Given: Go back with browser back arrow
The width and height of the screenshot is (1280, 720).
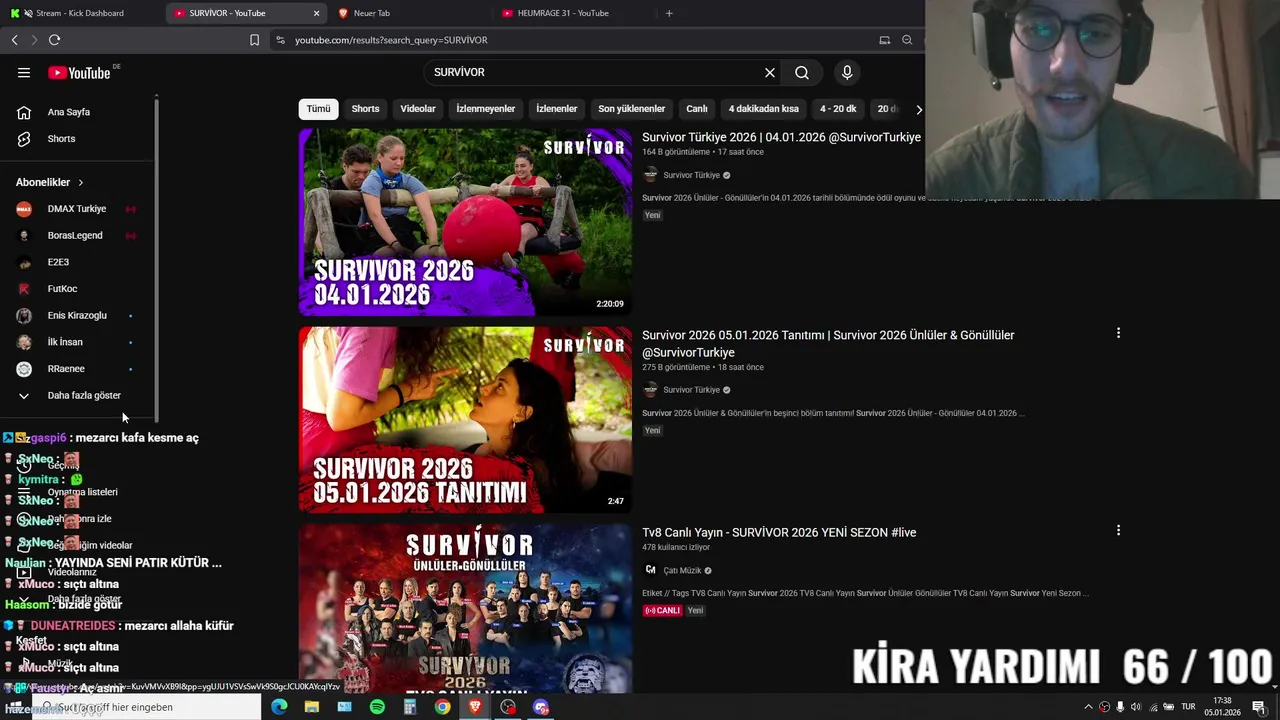Looking at the screenshot, I should click(x=14, y=40).
